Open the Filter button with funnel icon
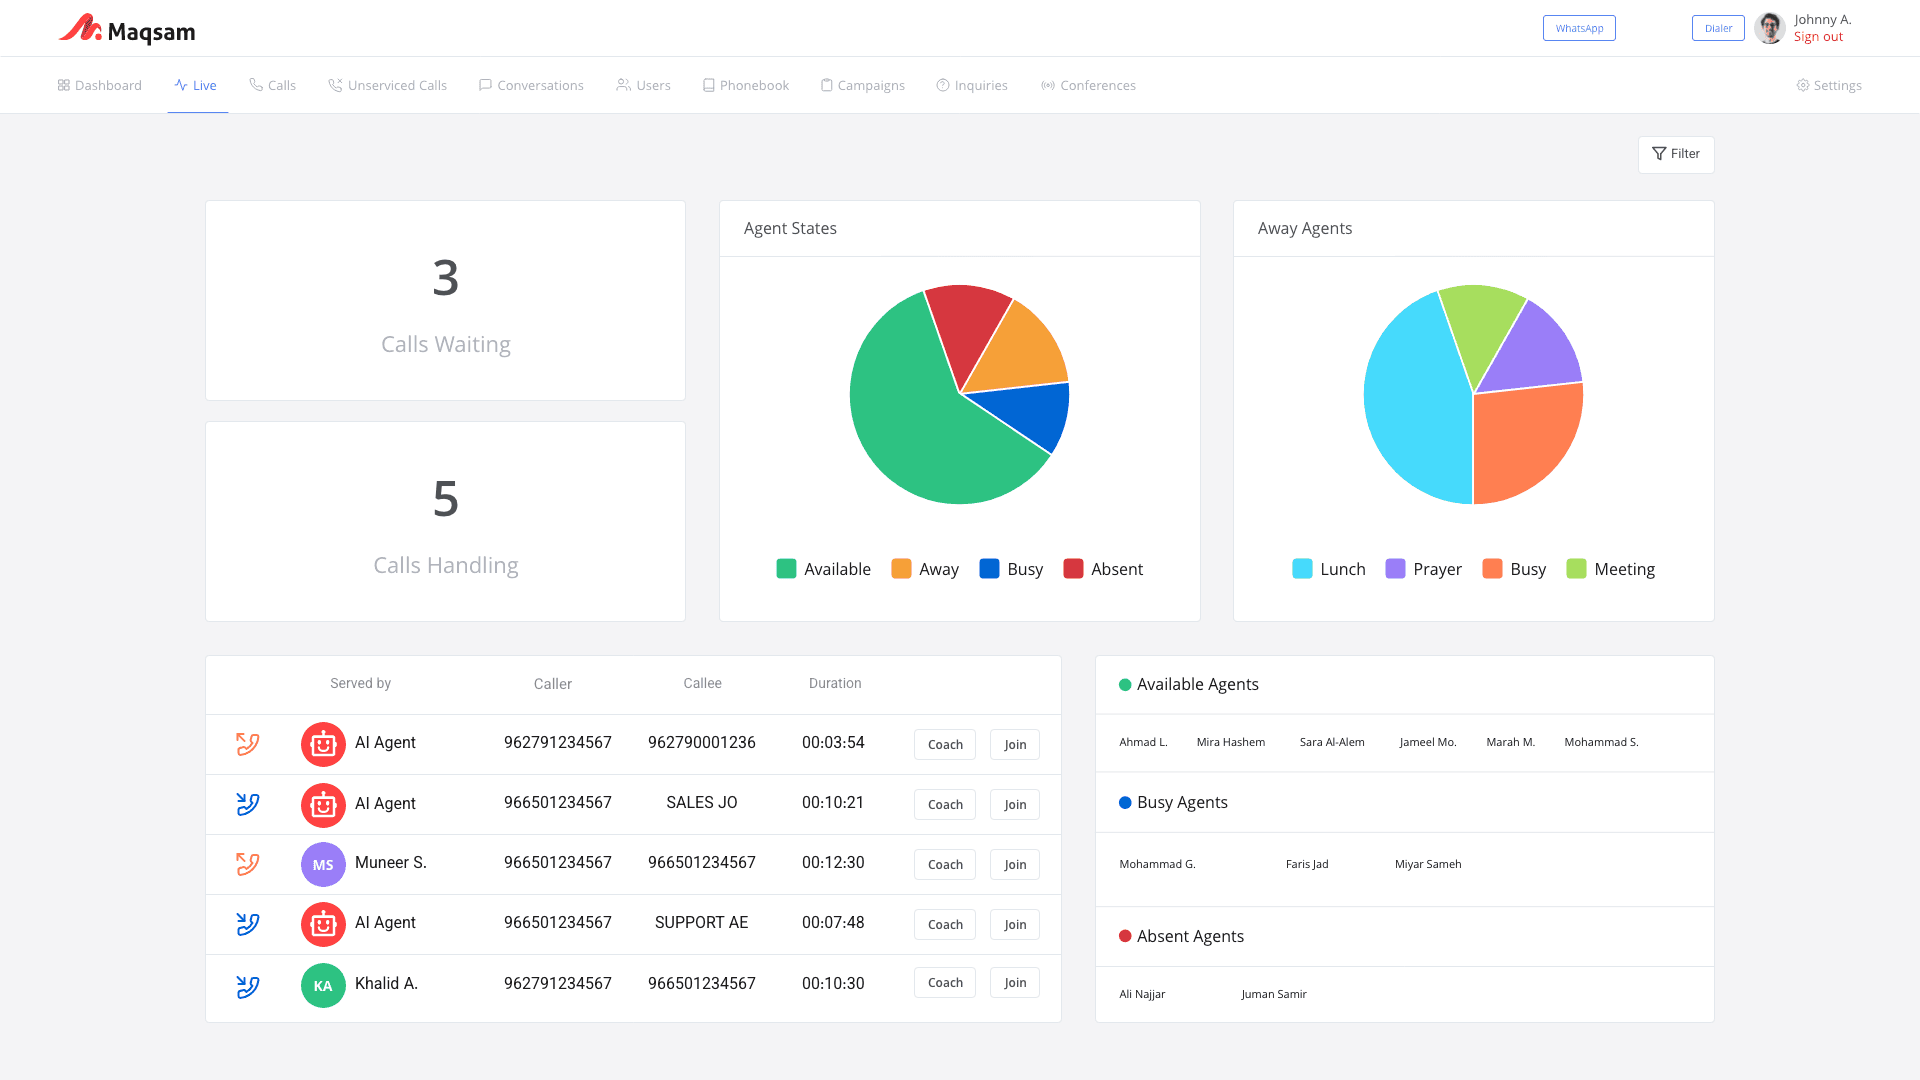This screenshot has width=1920, height=1080. coord(1676,154)
